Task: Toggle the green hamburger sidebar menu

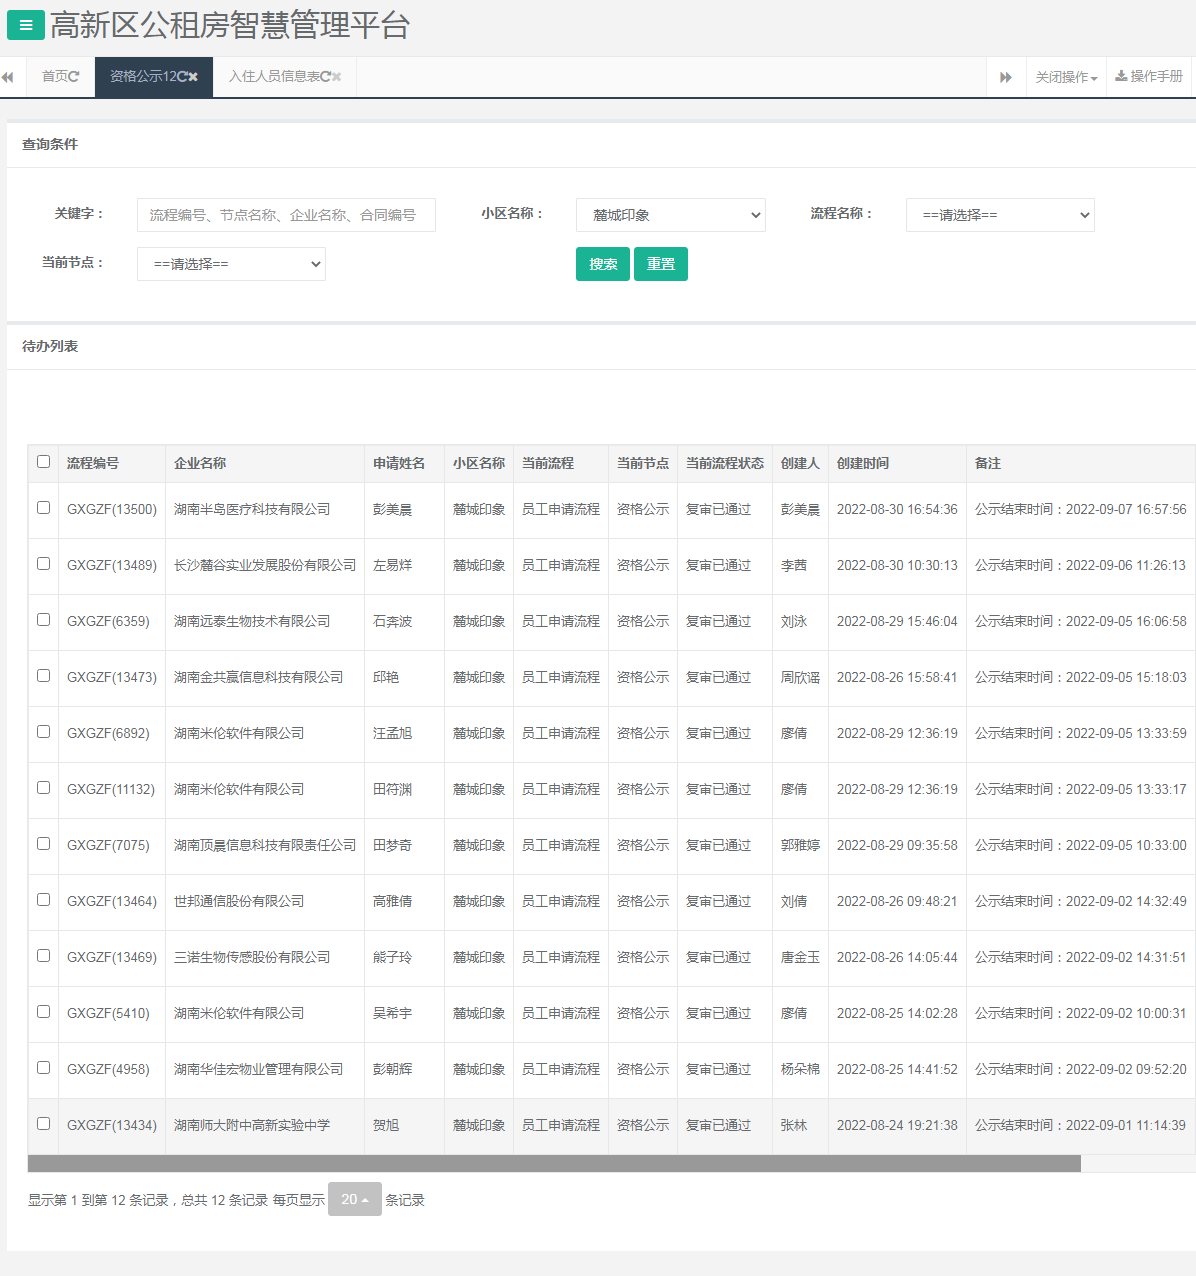Action: [25, 25]
